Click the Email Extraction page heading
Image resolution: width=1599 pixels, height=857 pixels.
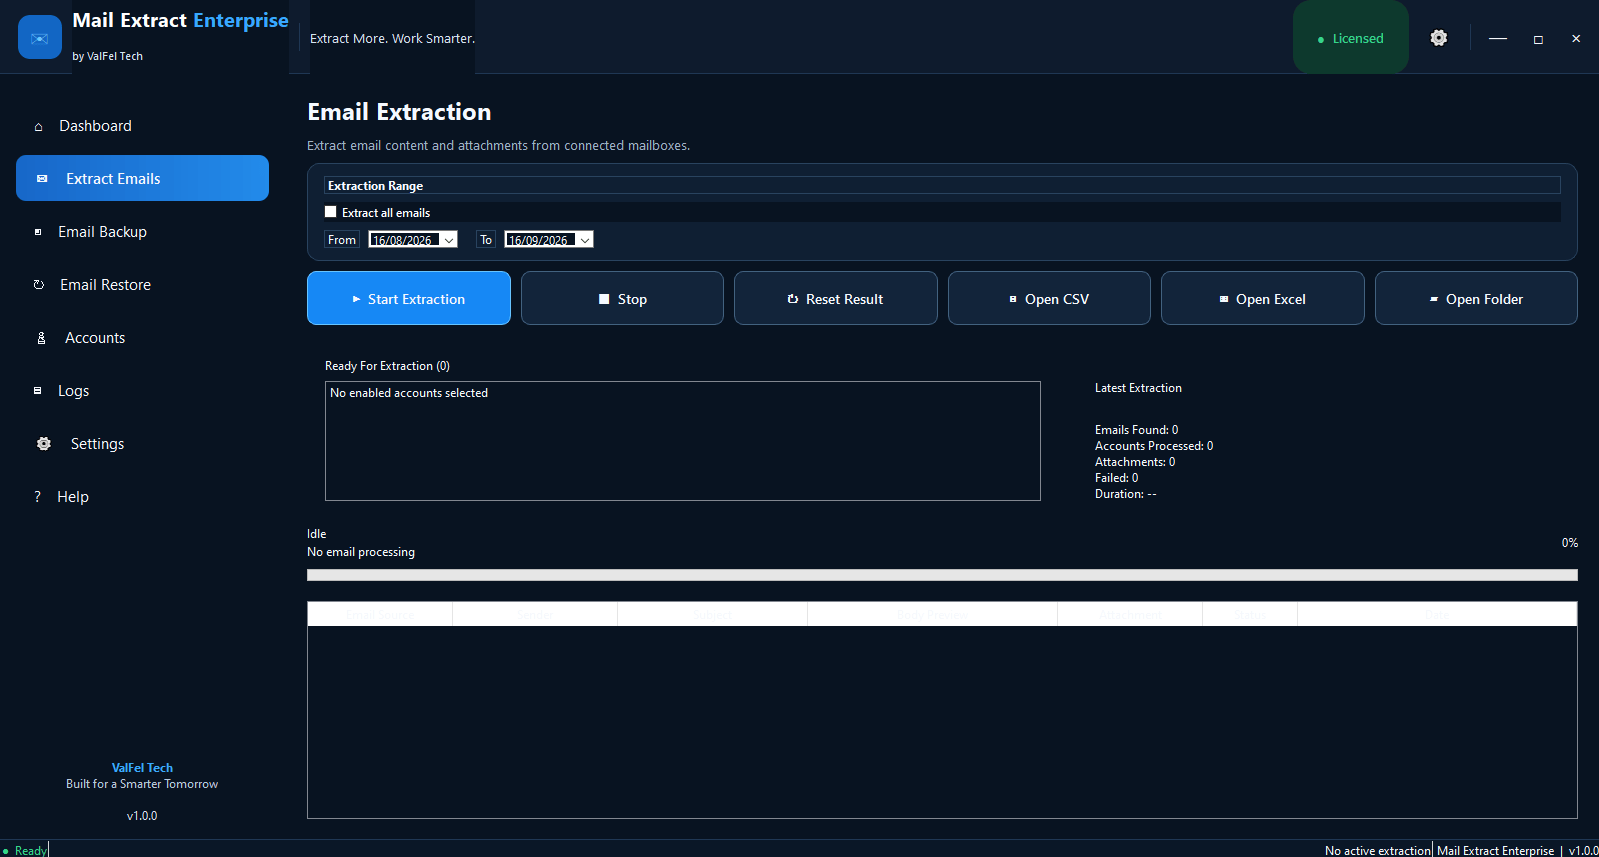click(399, 112)
